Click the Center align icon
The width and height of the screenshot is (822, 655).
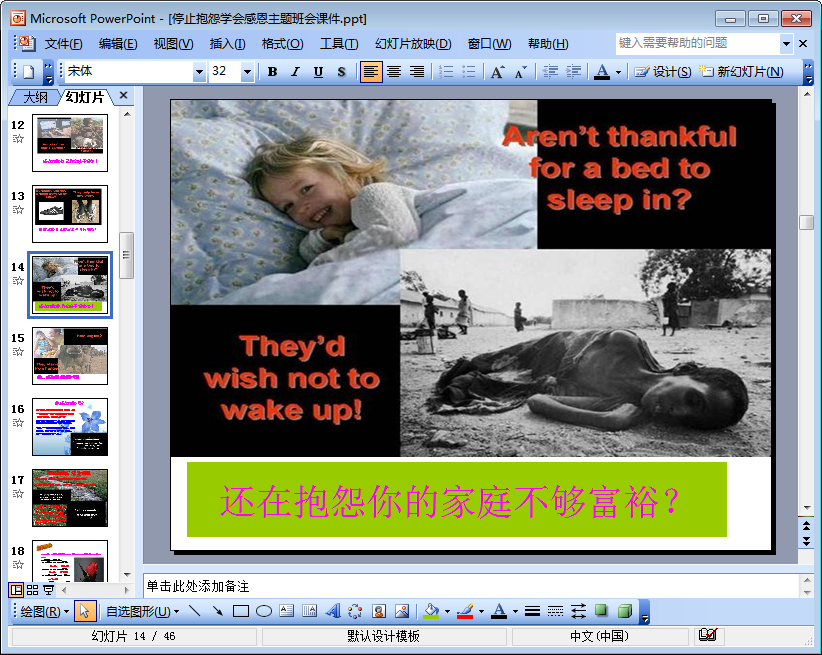pos(394,72)
